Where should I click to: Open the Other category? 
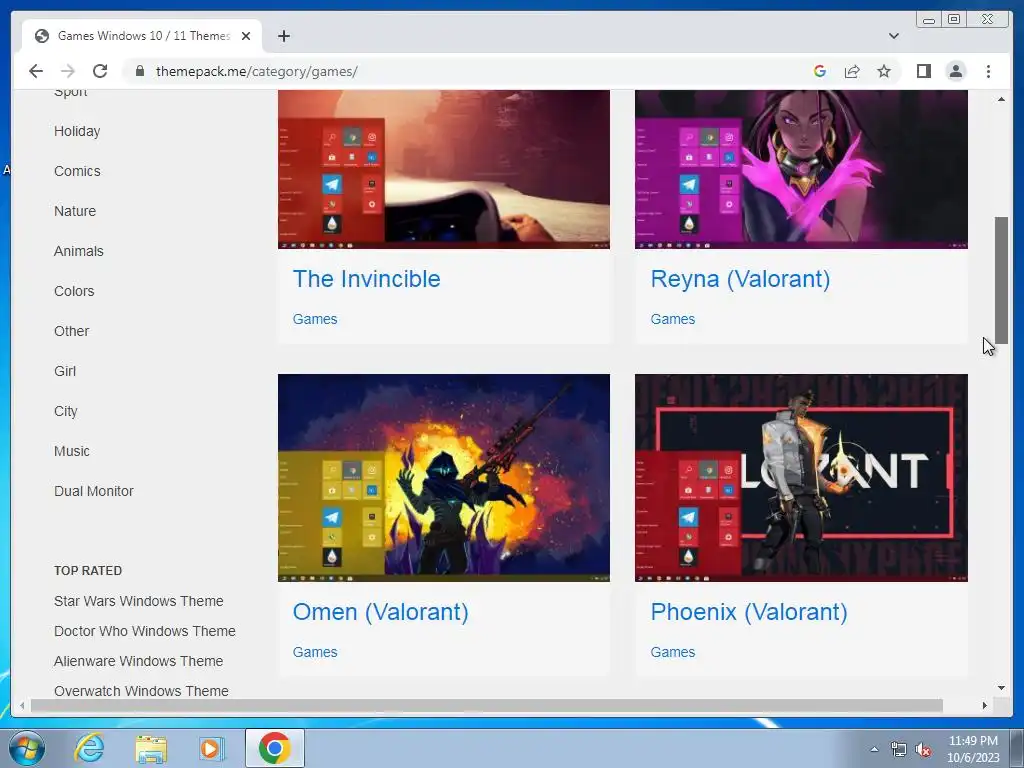71,331
